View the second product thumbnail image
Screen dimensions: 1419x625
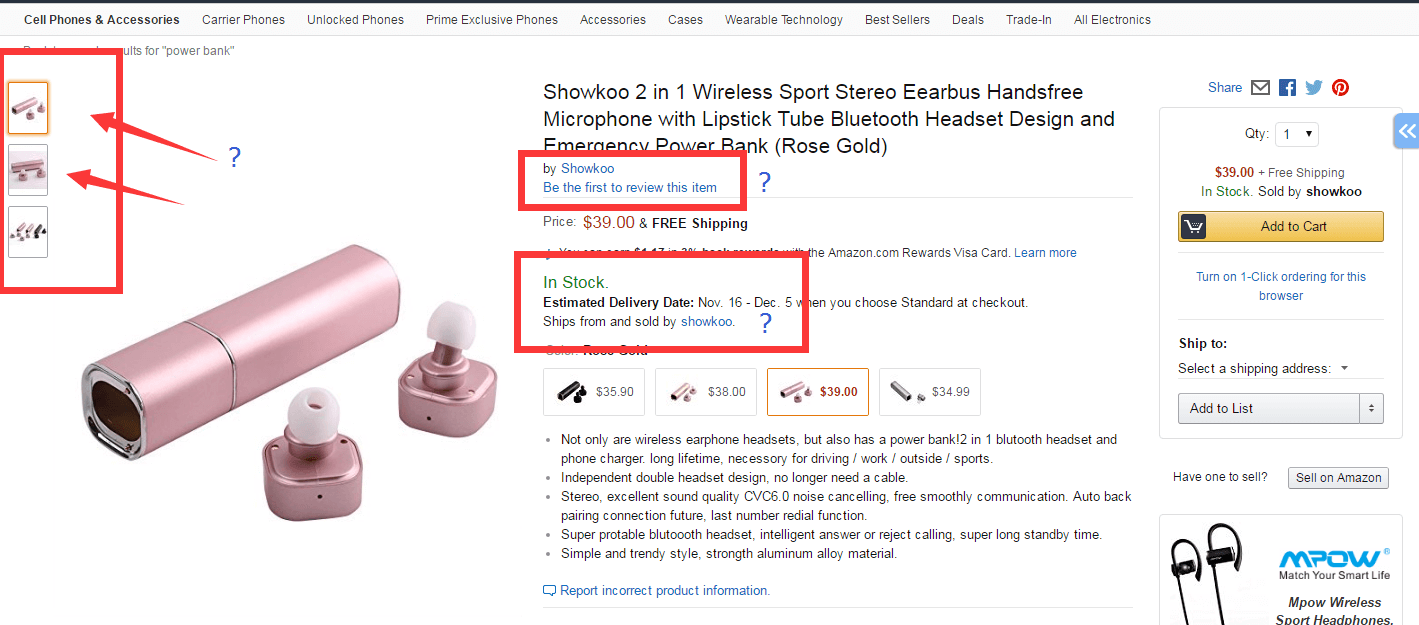pyautogui.click(x=28, y=170)
